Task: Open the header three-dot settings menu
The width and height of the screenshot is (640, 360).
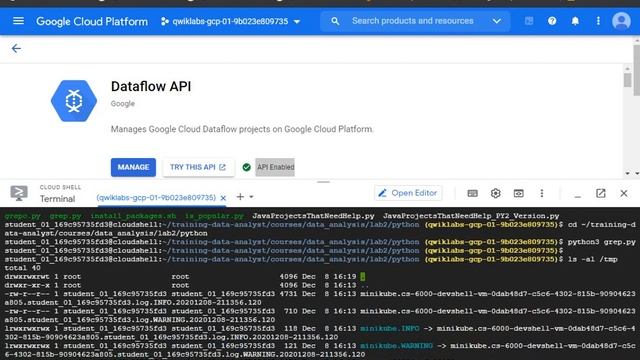Action: [x=598, y=21]
